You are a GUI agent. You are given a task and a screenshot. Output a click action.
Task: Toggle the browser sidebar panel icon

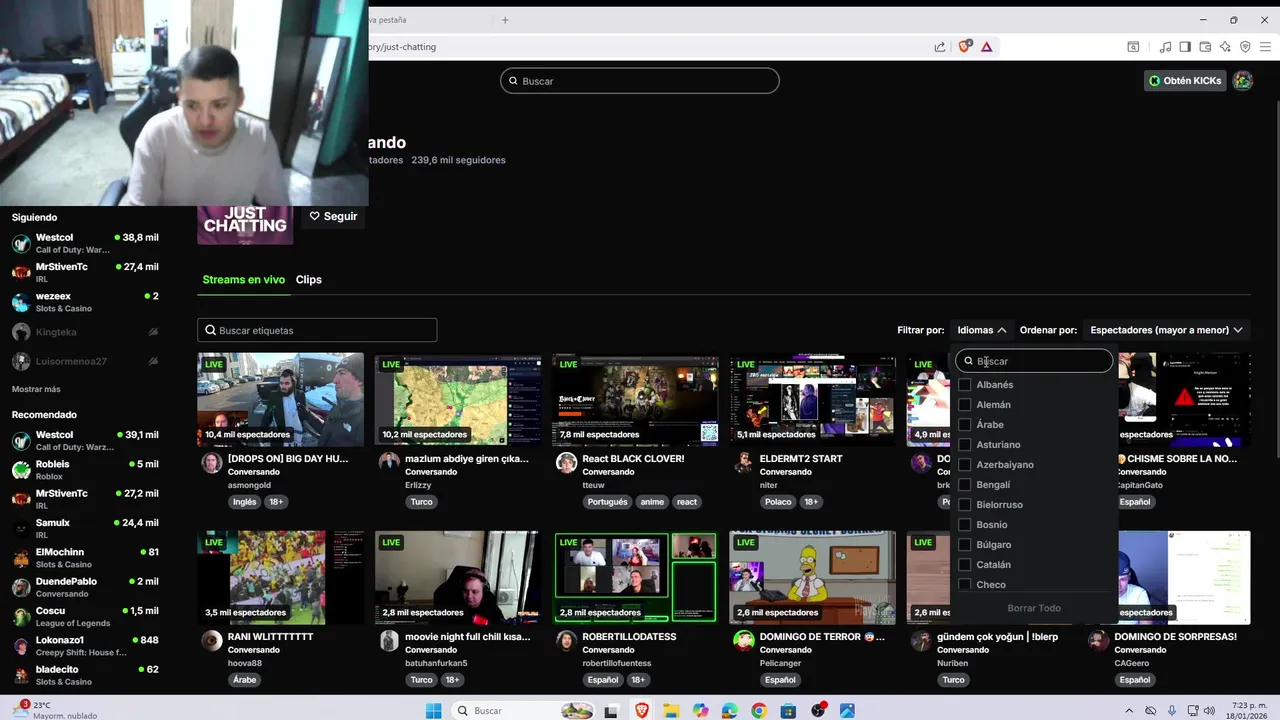pos(1185,46)
